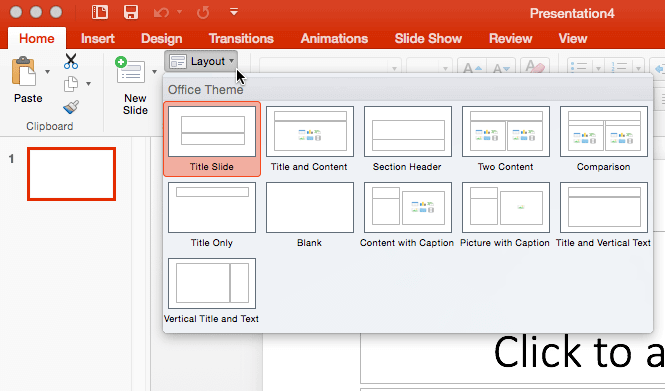The width and height of the screenshot is (665, 391).
Task: Open the Paste options dropdown arrow
Action: 48,72
